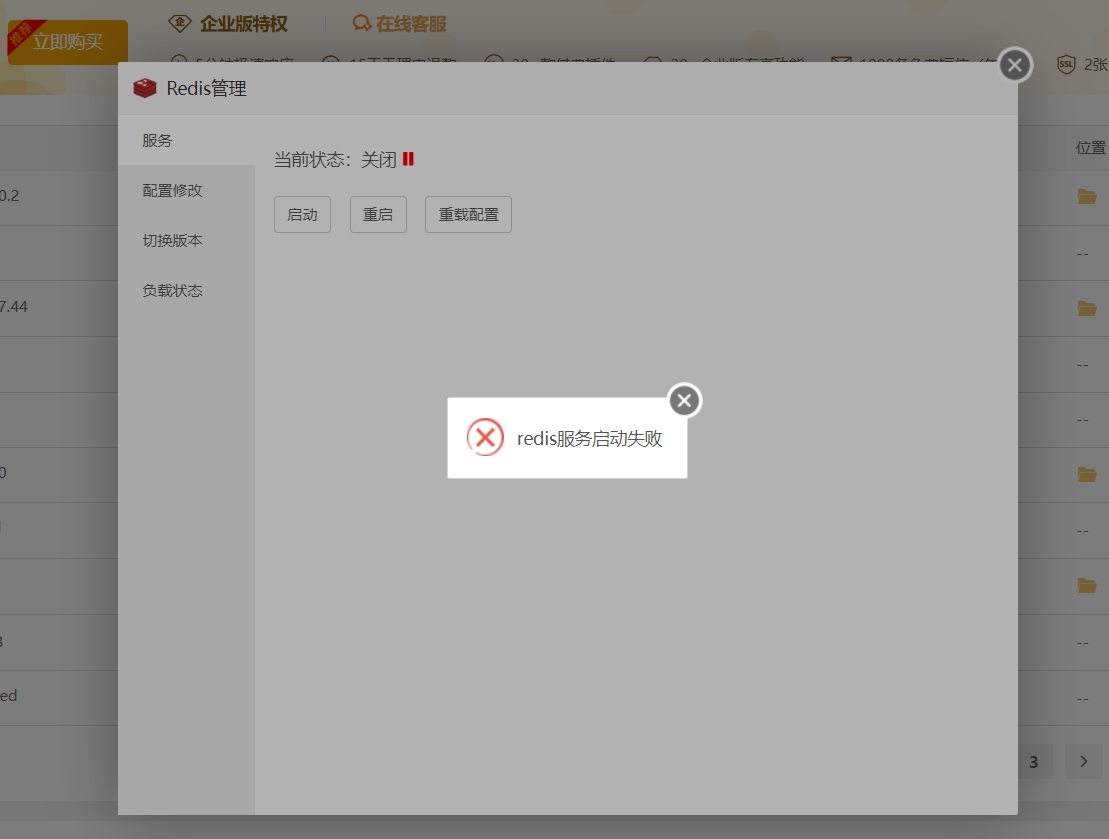The height and width of the screenshot is (839, 1109).
Task: Click the 重载配置 reload config button
Action: click(468, 214)
